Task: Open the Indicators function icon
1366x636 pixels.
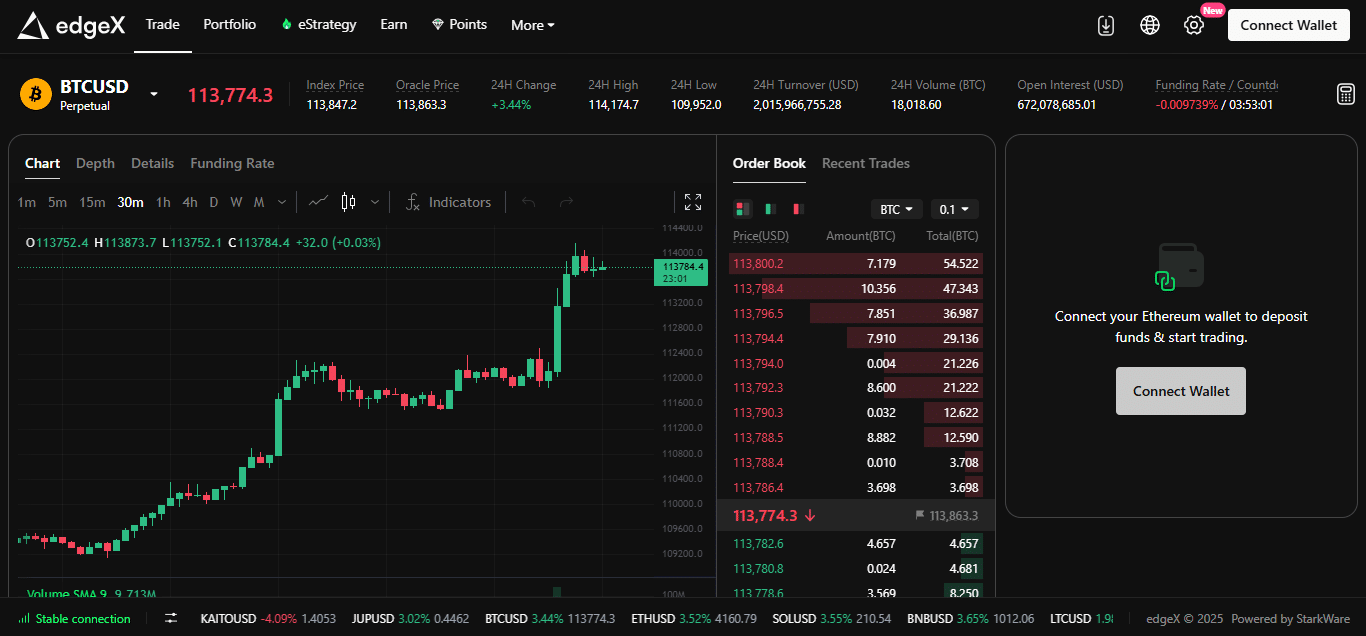Action: 412,202
